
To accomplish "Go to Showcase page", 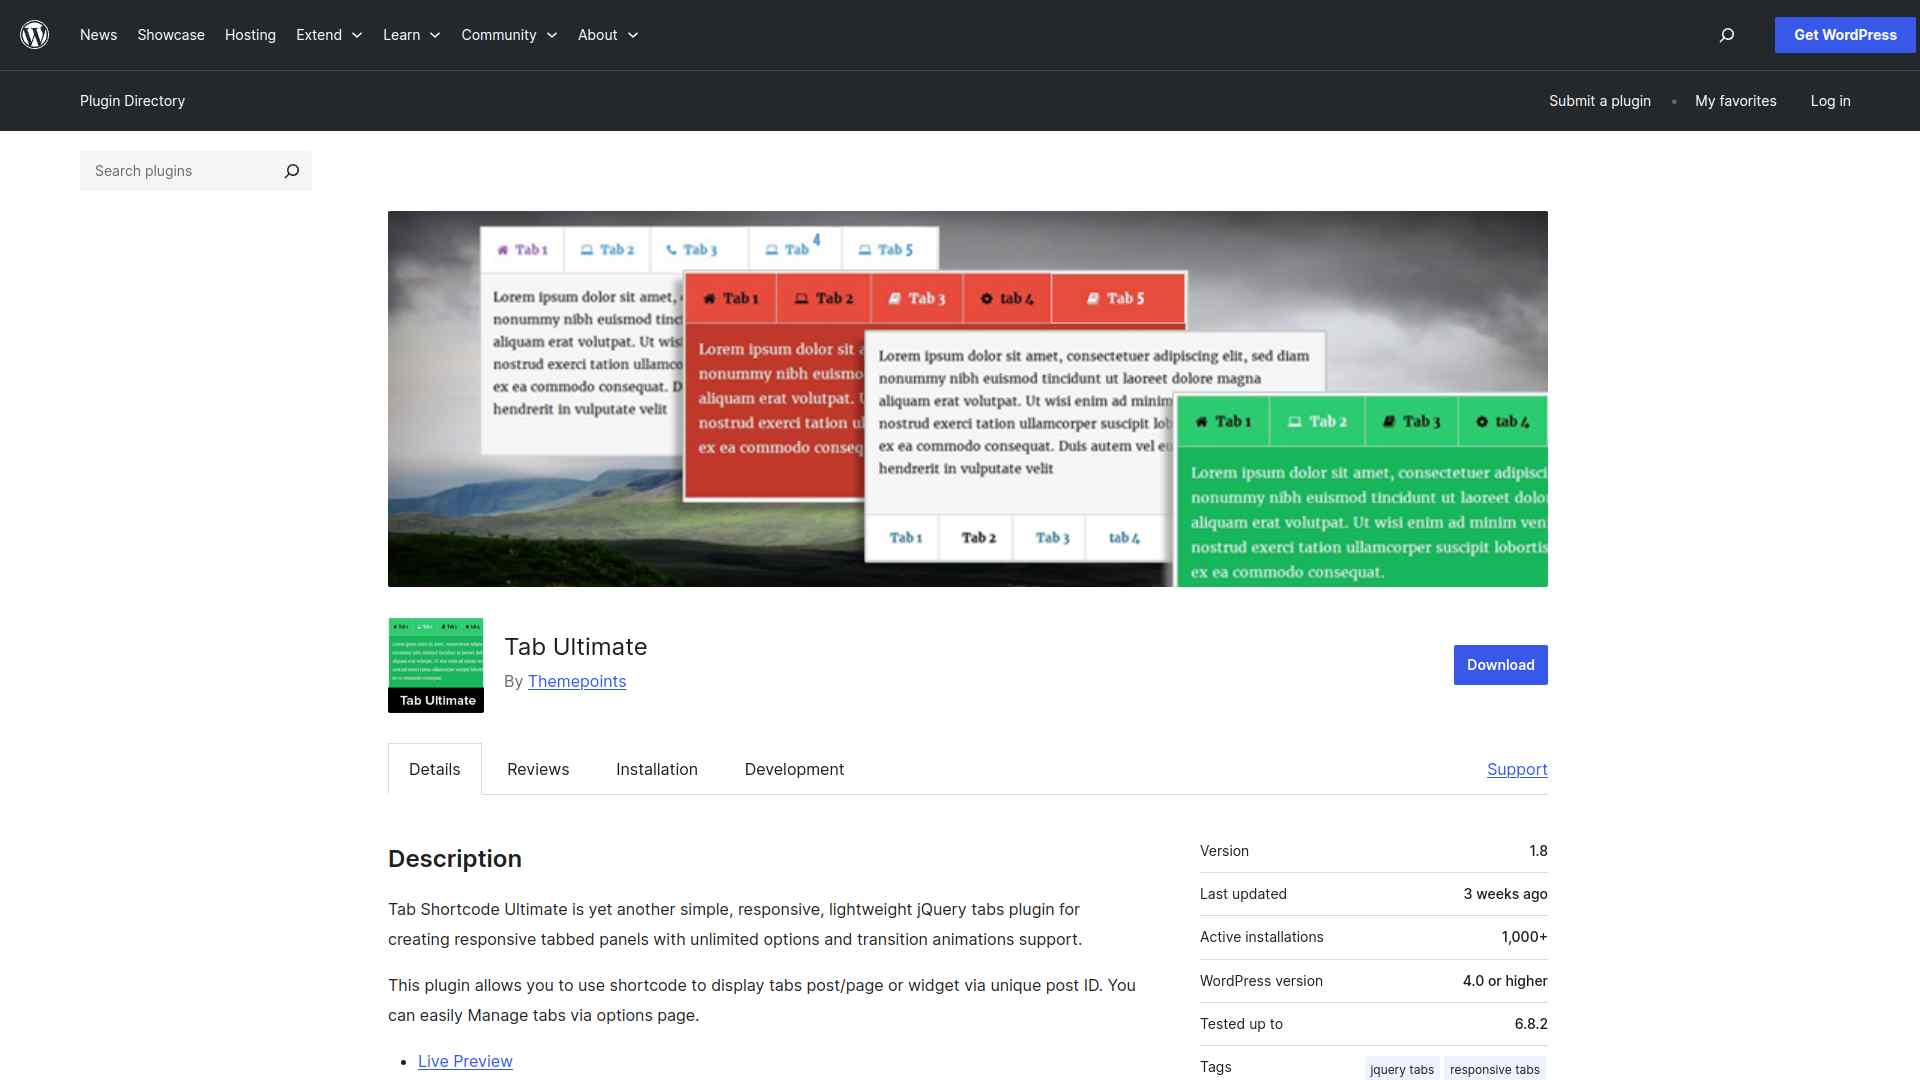I will [171, 35].
